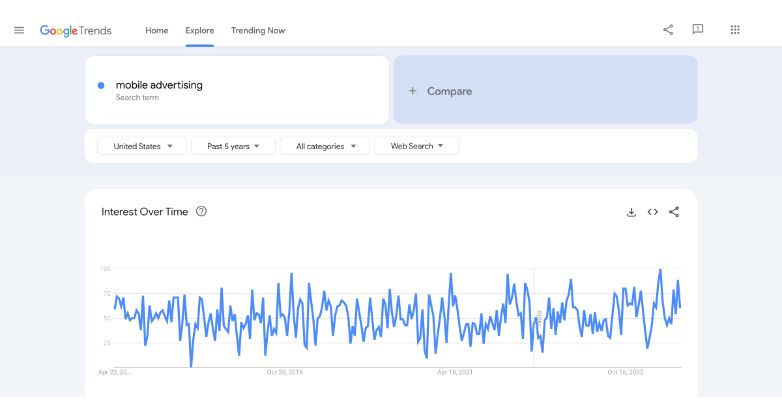Click the Note marker on the chart

tap(538, 317)
